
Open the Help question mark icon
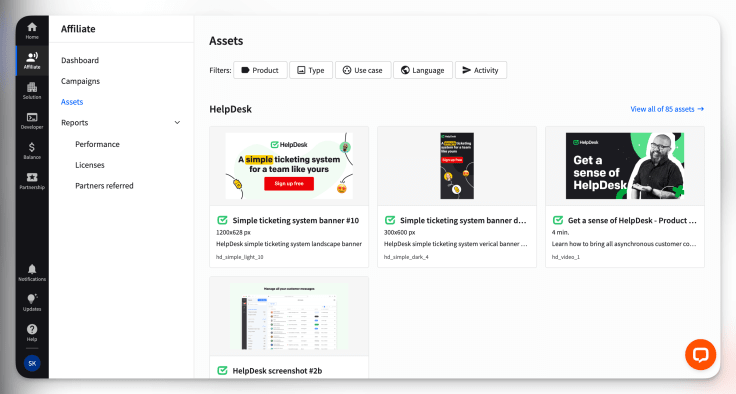pos(32,332)
